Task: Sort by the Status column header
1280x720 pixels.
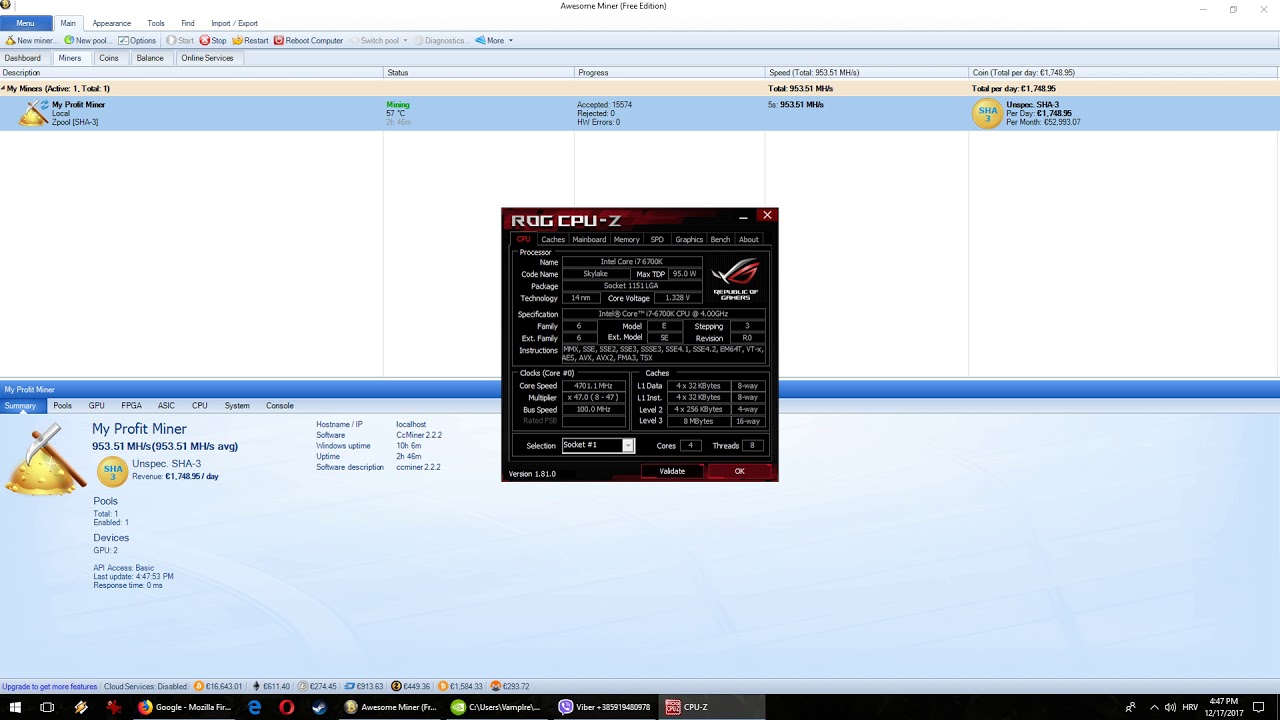Action: click(479, 73)
